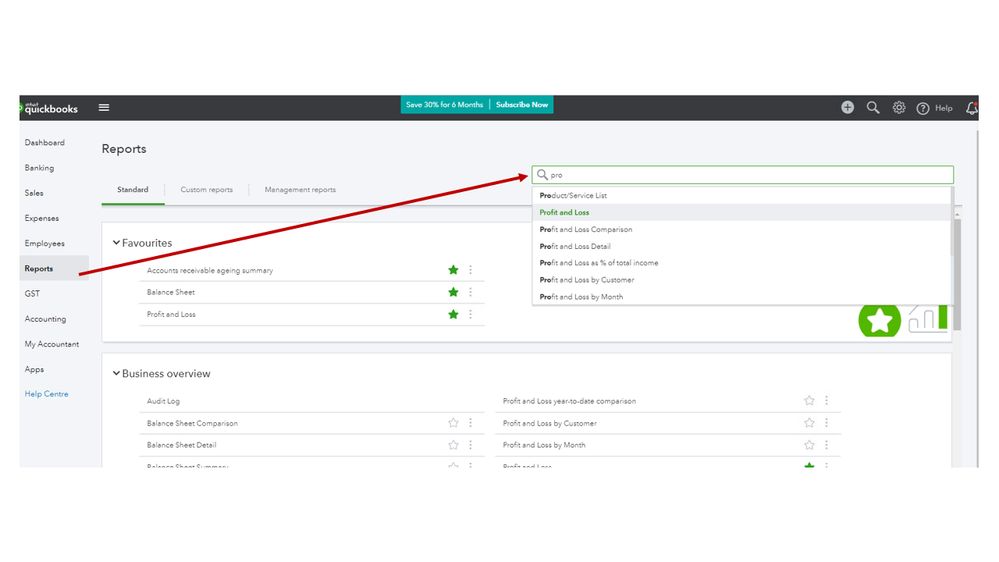Click the Subscribe Now button
The image size is (999, 562).
(x=522, y=104)
